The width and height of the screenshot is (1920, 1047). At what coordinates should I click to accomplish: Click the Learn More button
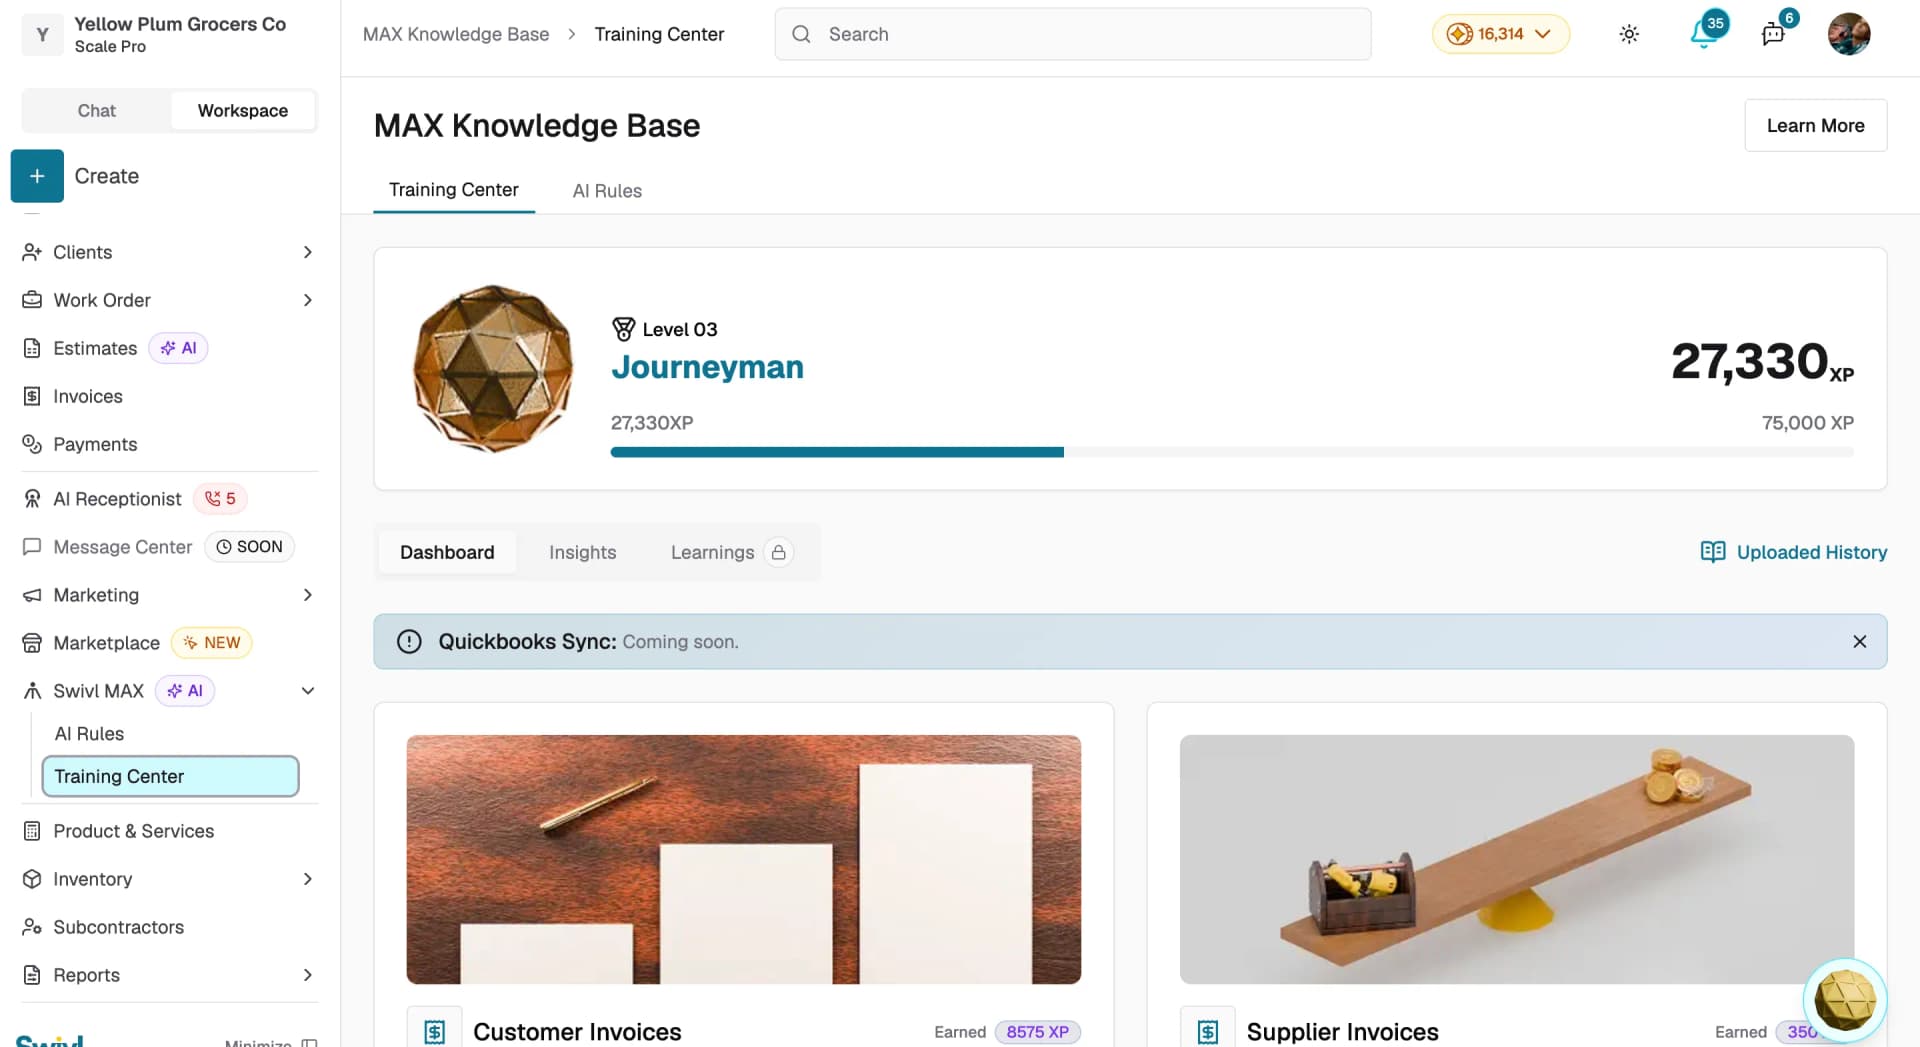pos(1815,125)
